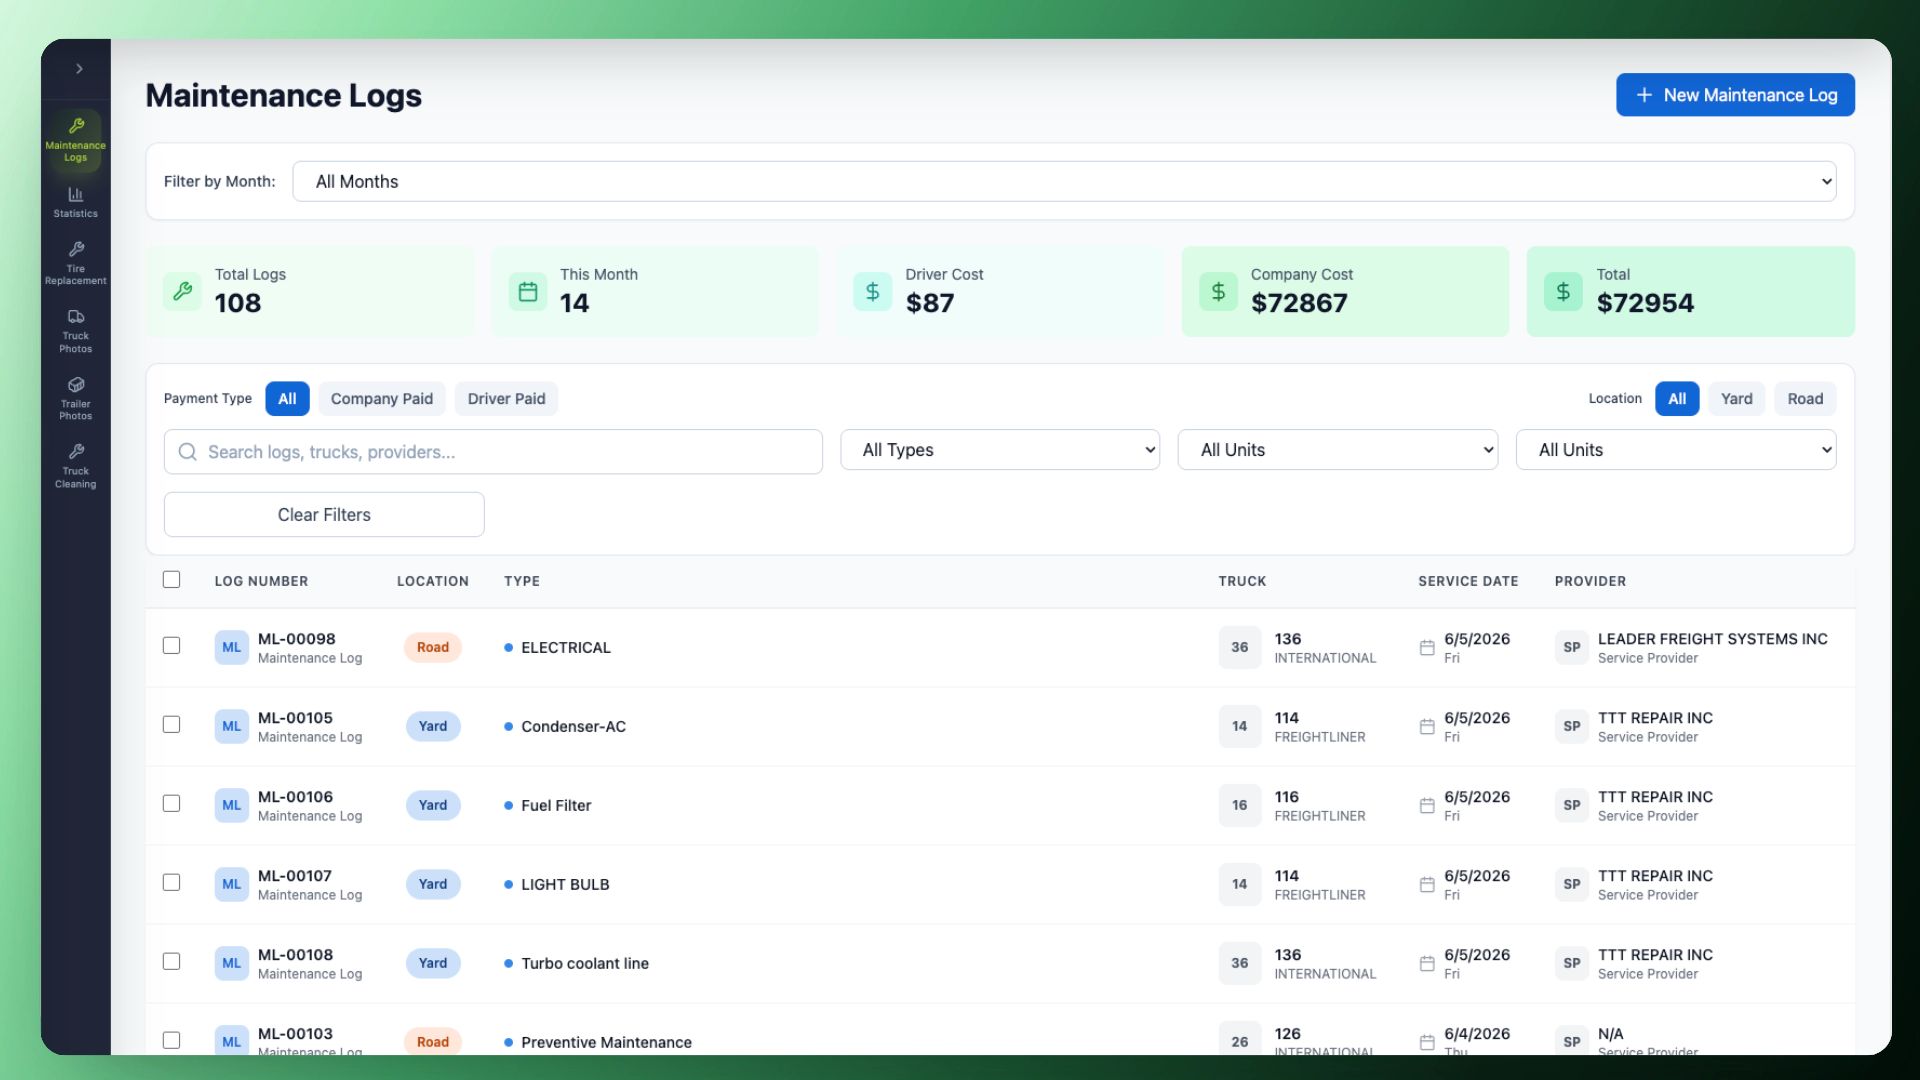Click the ML badge for ML-00107
Viewport: 1920px width, 1080px height.
point(231,884)
